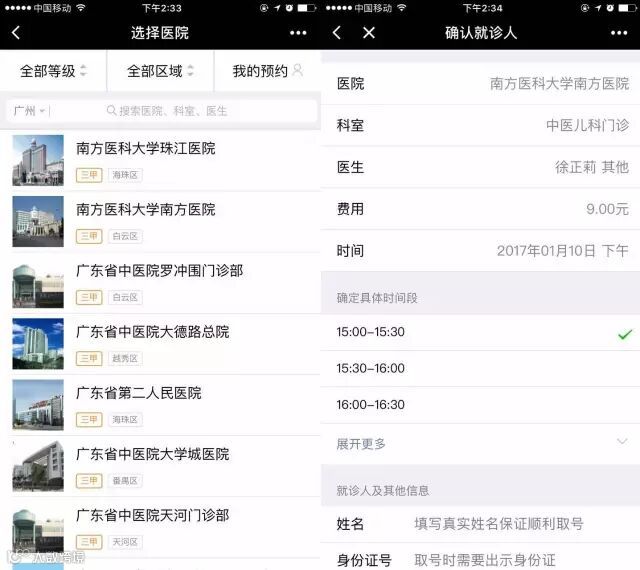Tap the 费用 row showing 9.00元
The image size is (640, 570).
click(480, 209)
